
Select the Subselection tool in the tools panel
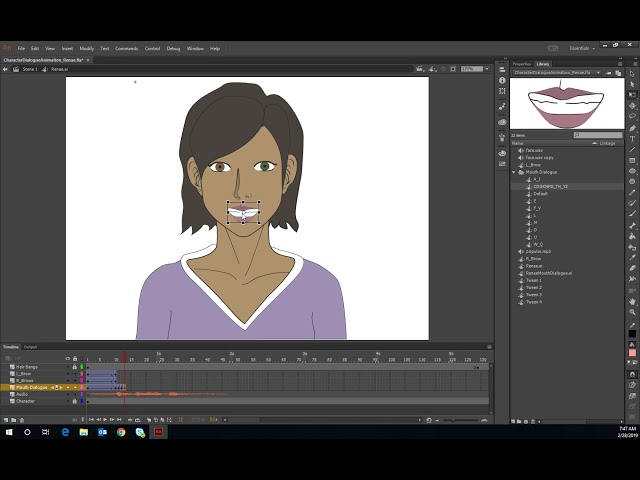pyautogui.click(x=632, y=84)
